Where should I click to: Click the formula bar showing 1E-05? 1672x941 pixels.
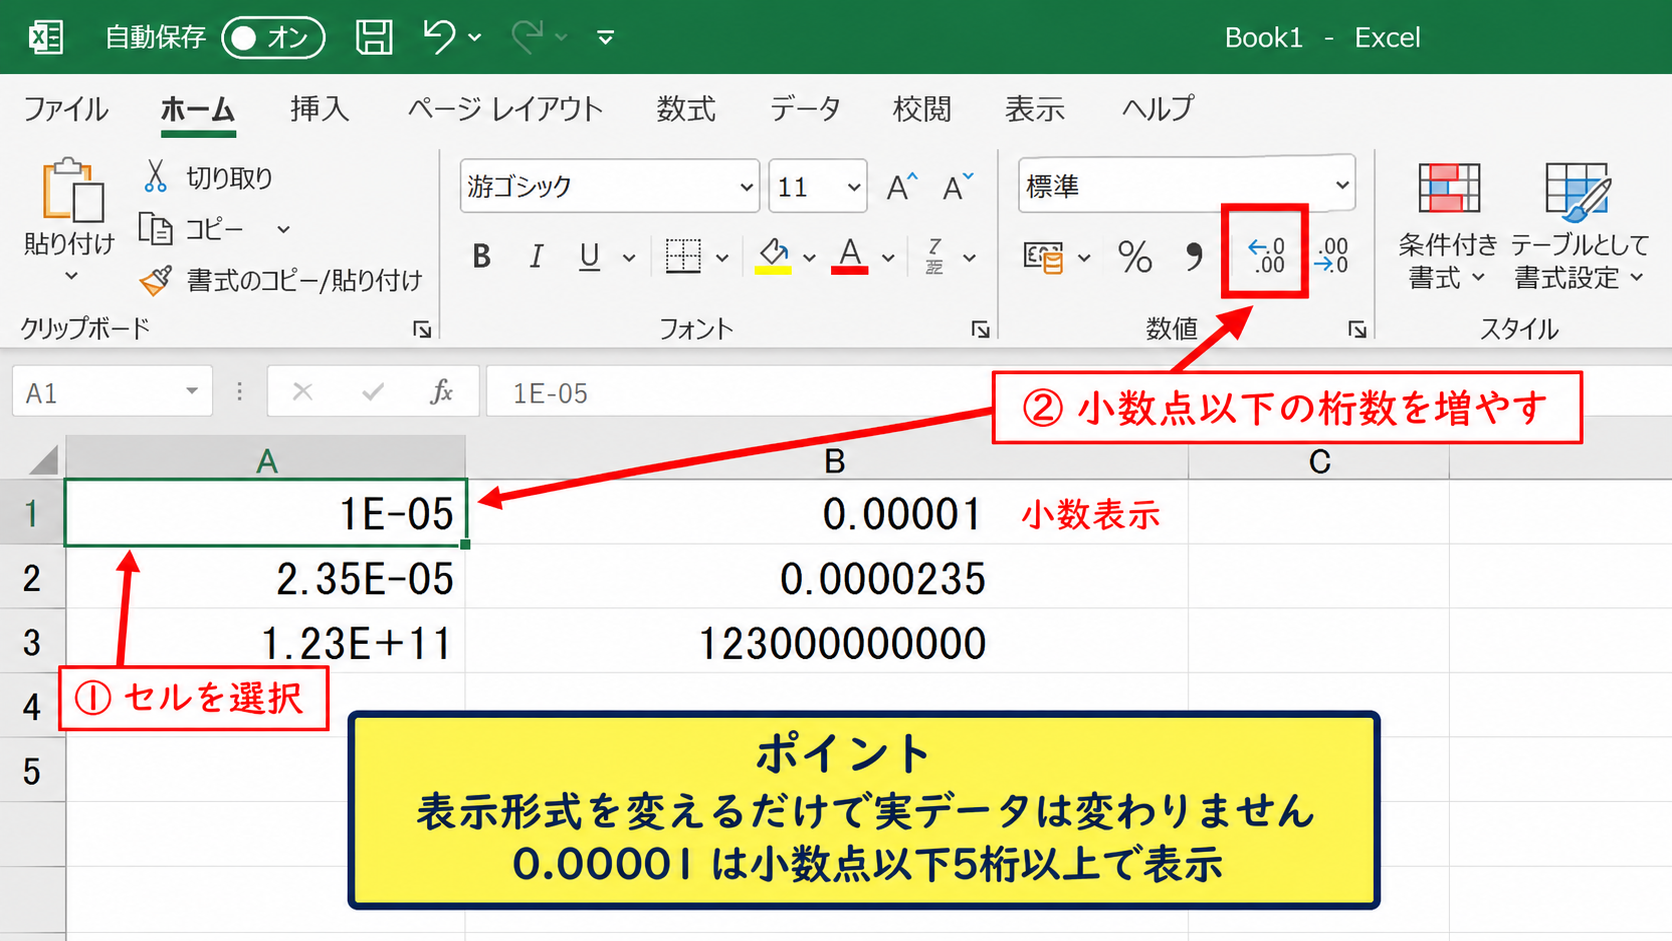pos(740,392)
